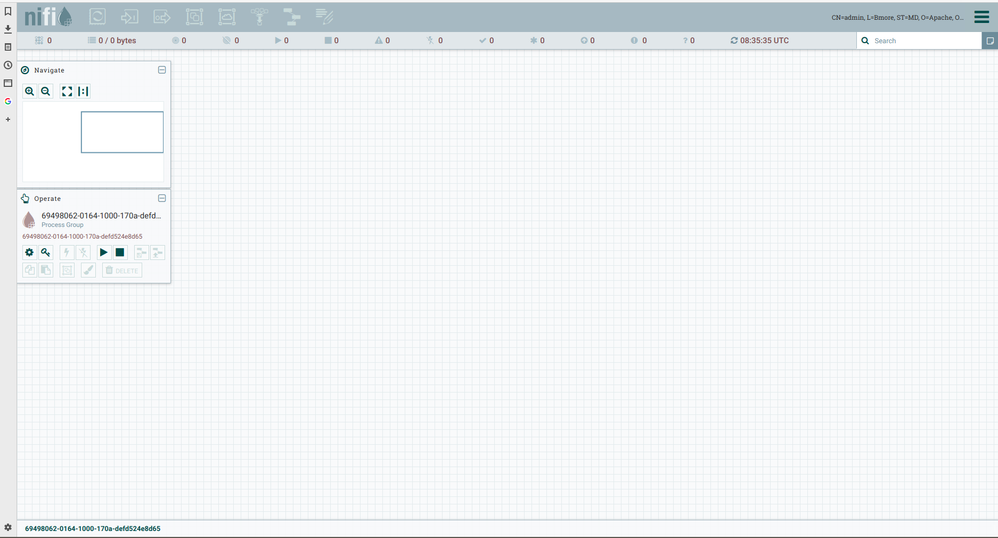Open browser sidebar settings gear at bottom
998x538 pixels.
click(x=8, y=527)
